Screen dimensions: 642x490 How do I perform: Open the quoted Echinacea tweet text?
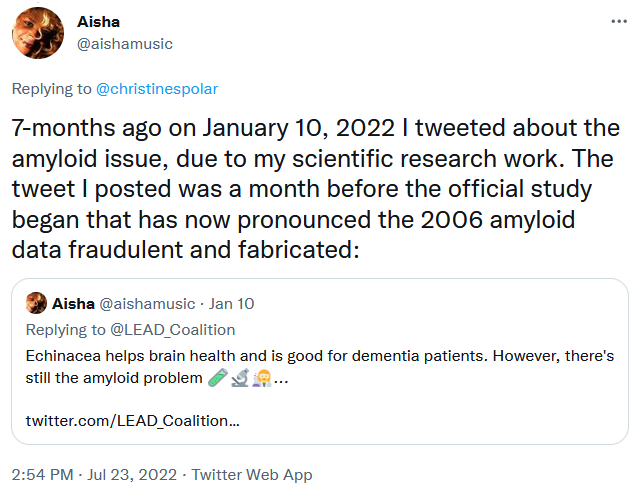(x=320, y=367)
